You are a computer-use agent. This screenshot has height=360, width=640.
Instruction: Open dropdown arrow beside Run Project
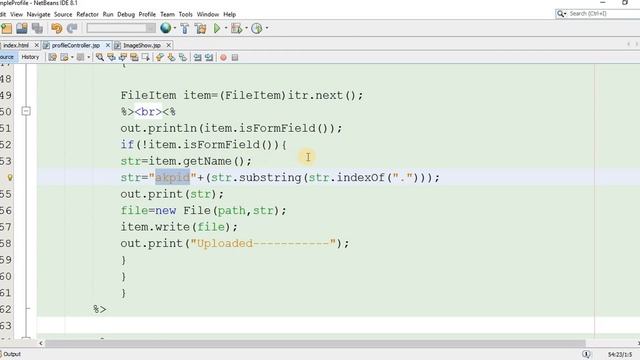pyautogui.click(x=226, y=28)
